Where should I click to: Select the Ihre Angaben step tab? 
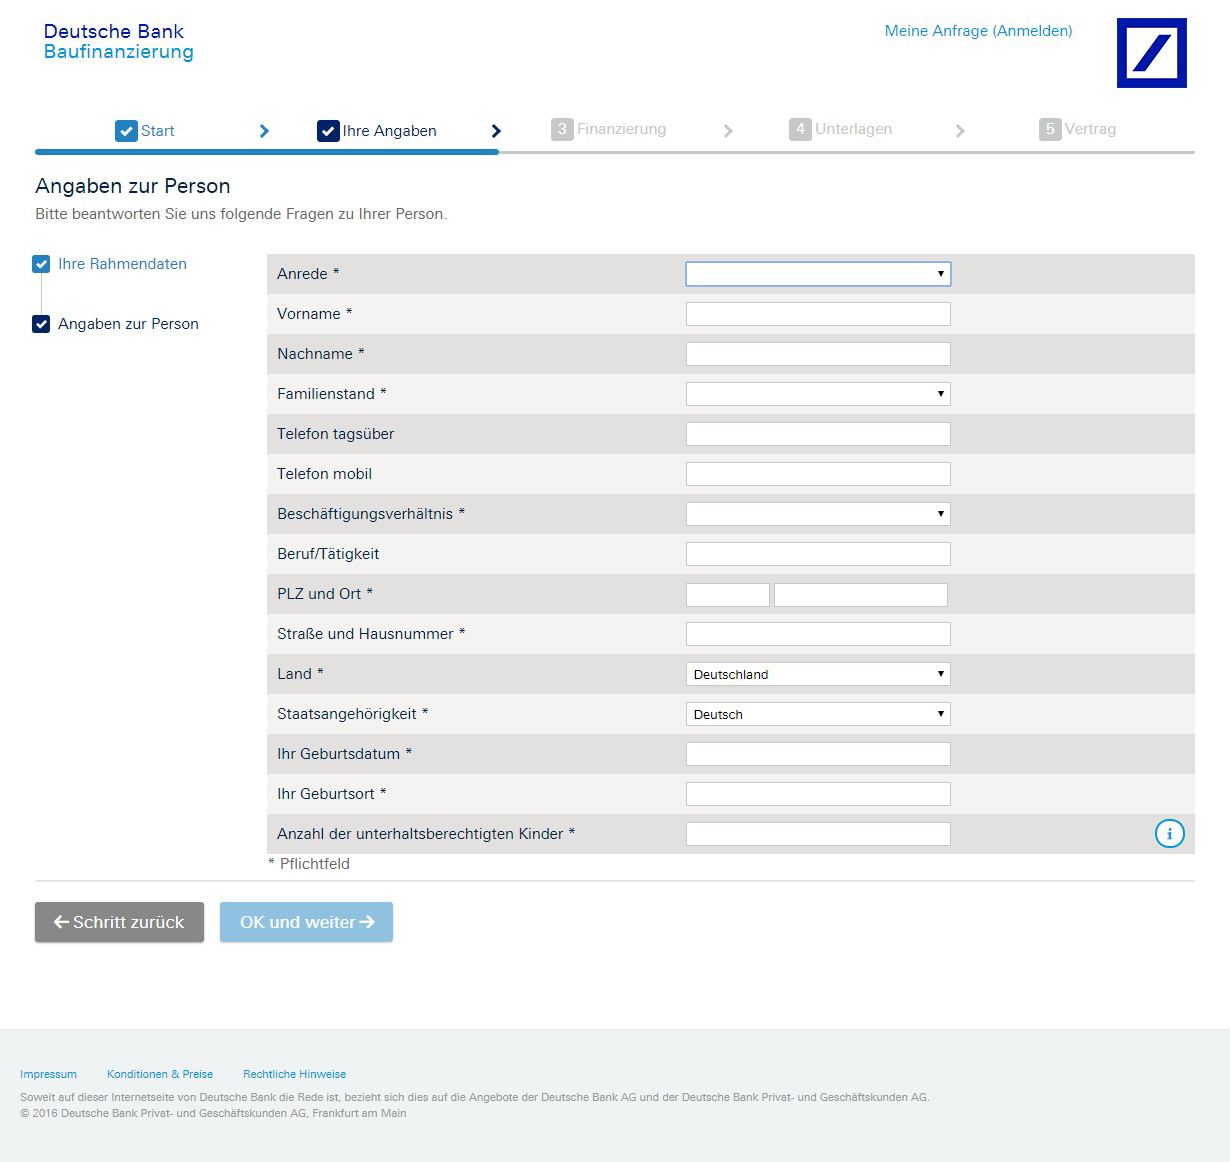tap(377, 131)
